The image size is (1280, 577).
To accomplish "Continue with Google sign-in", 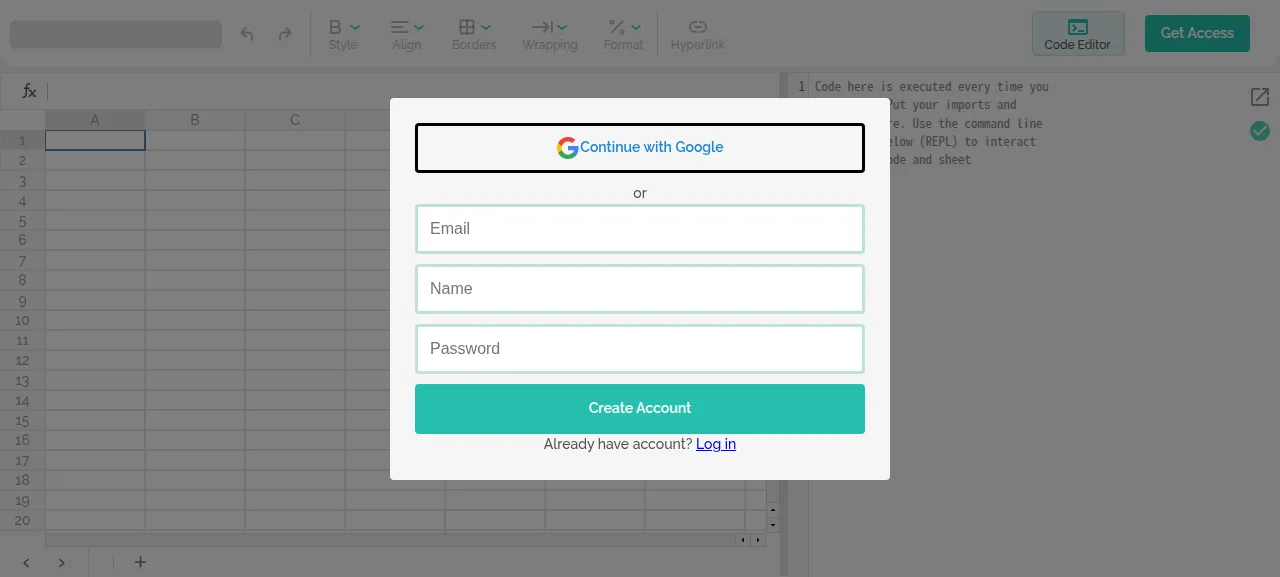I will (x=640, y=148).
